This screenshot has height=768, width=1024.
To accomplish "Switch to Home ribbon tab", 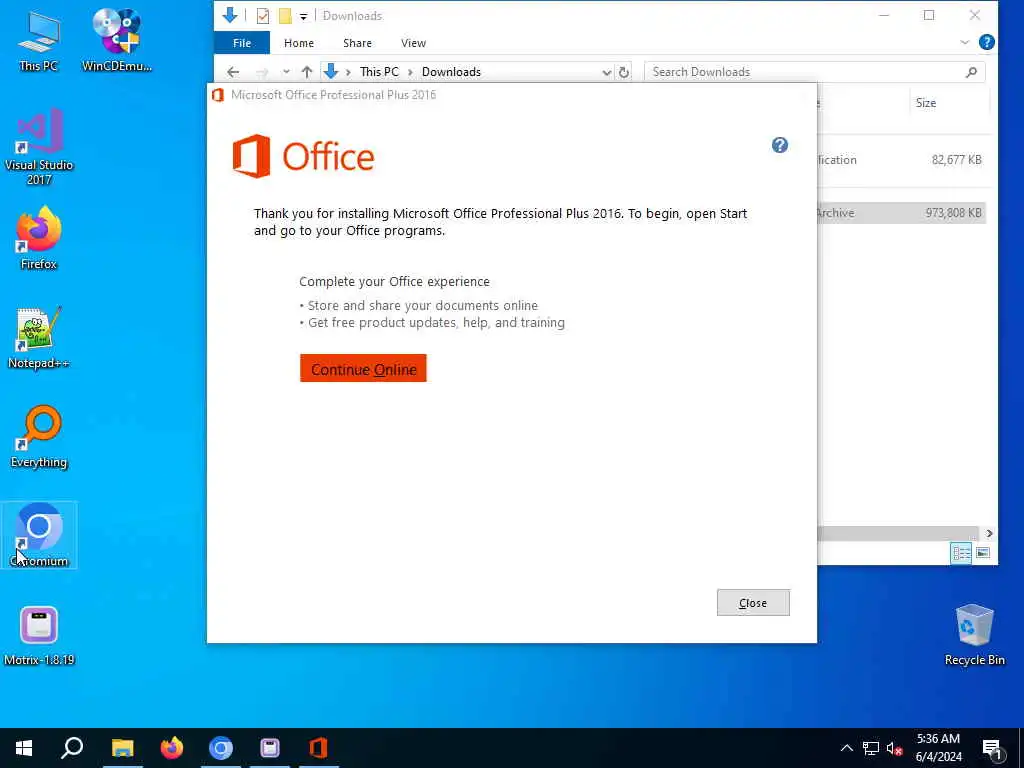I will 298,43.
